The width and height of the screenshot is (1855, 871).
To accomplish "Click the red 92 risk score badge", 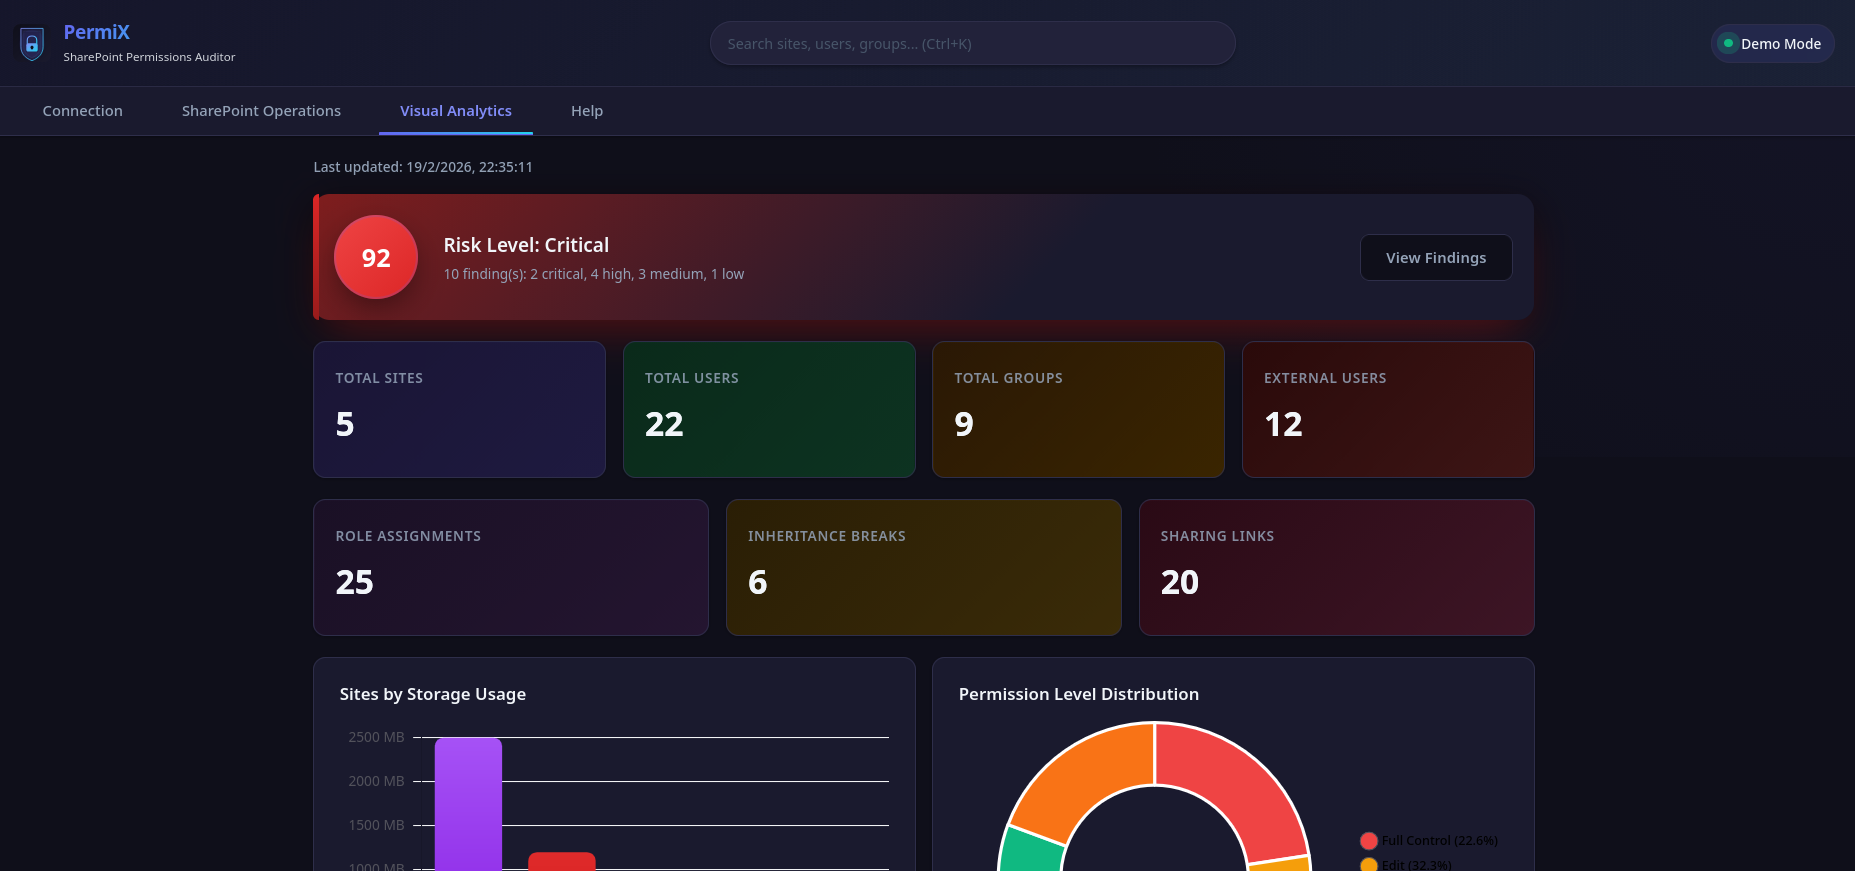I will tap(376, 258).
